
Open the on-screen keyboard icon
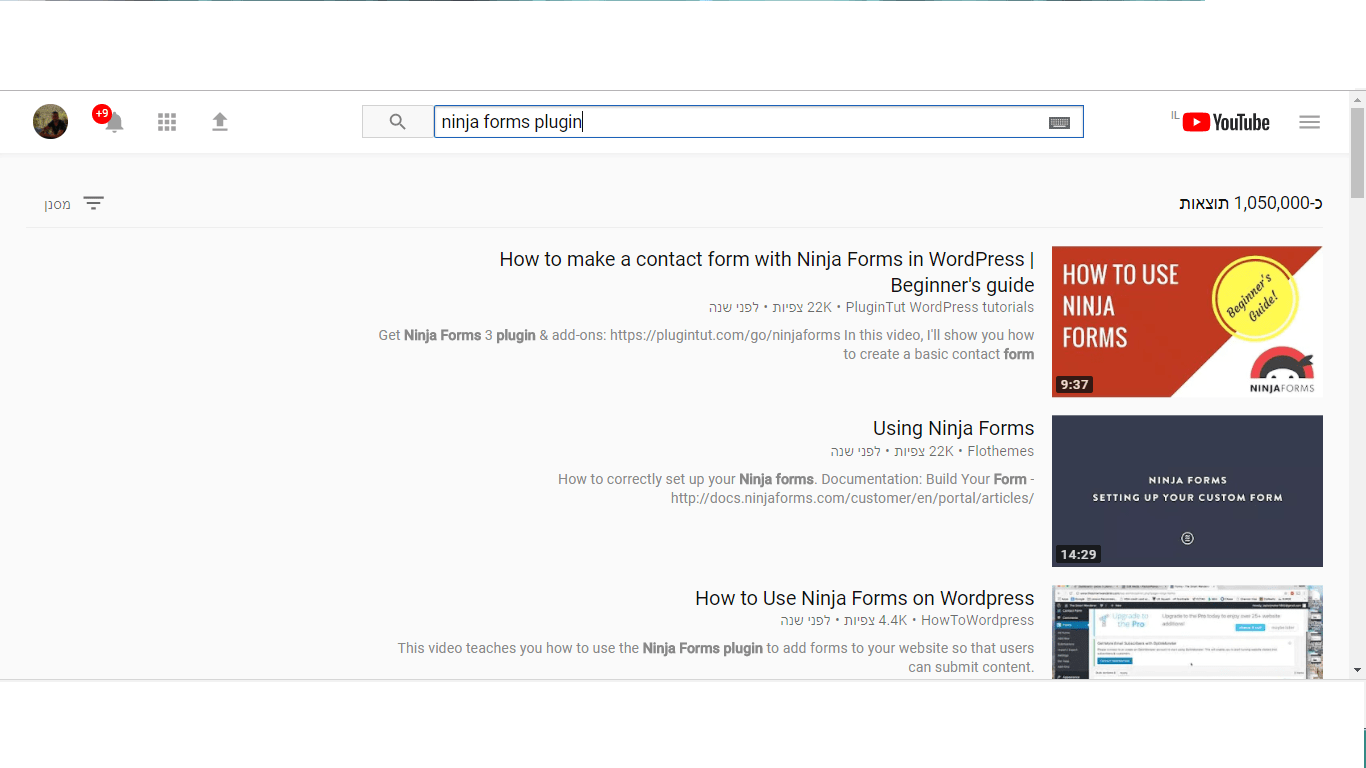[x=1059, y=123]
